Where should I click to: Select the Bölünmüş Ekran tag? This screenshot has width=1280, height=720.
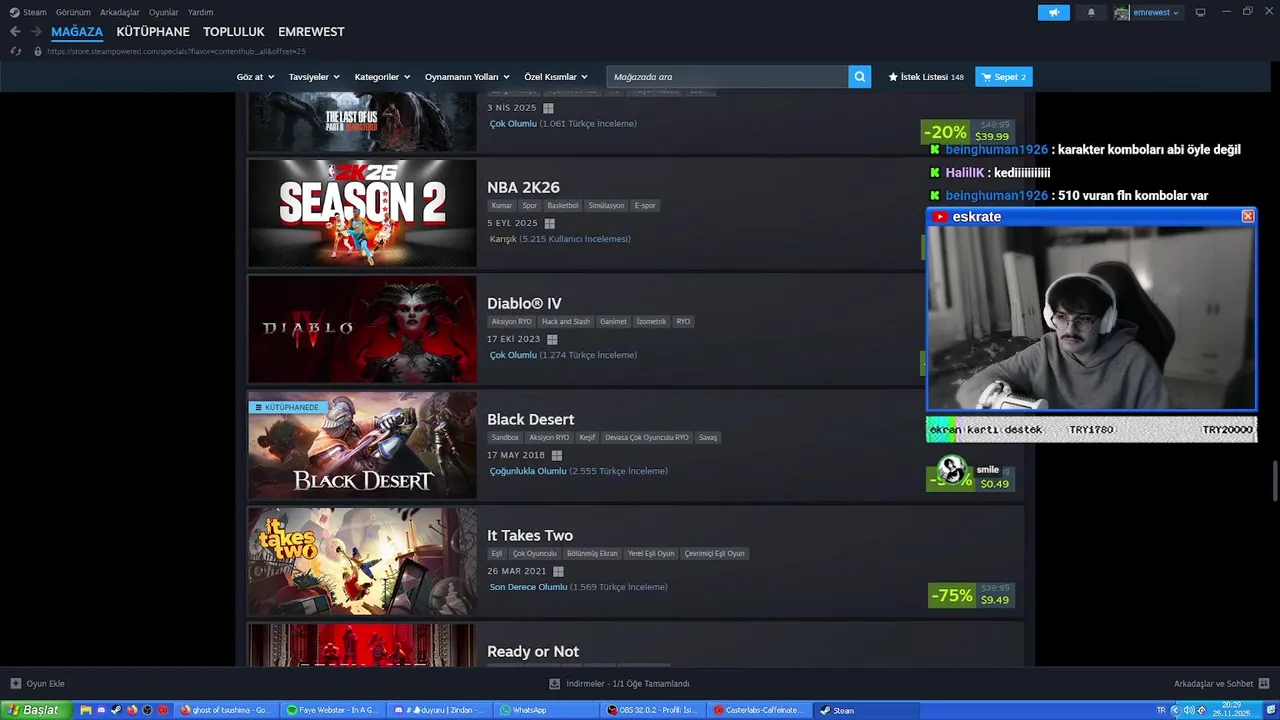point(592,554)
